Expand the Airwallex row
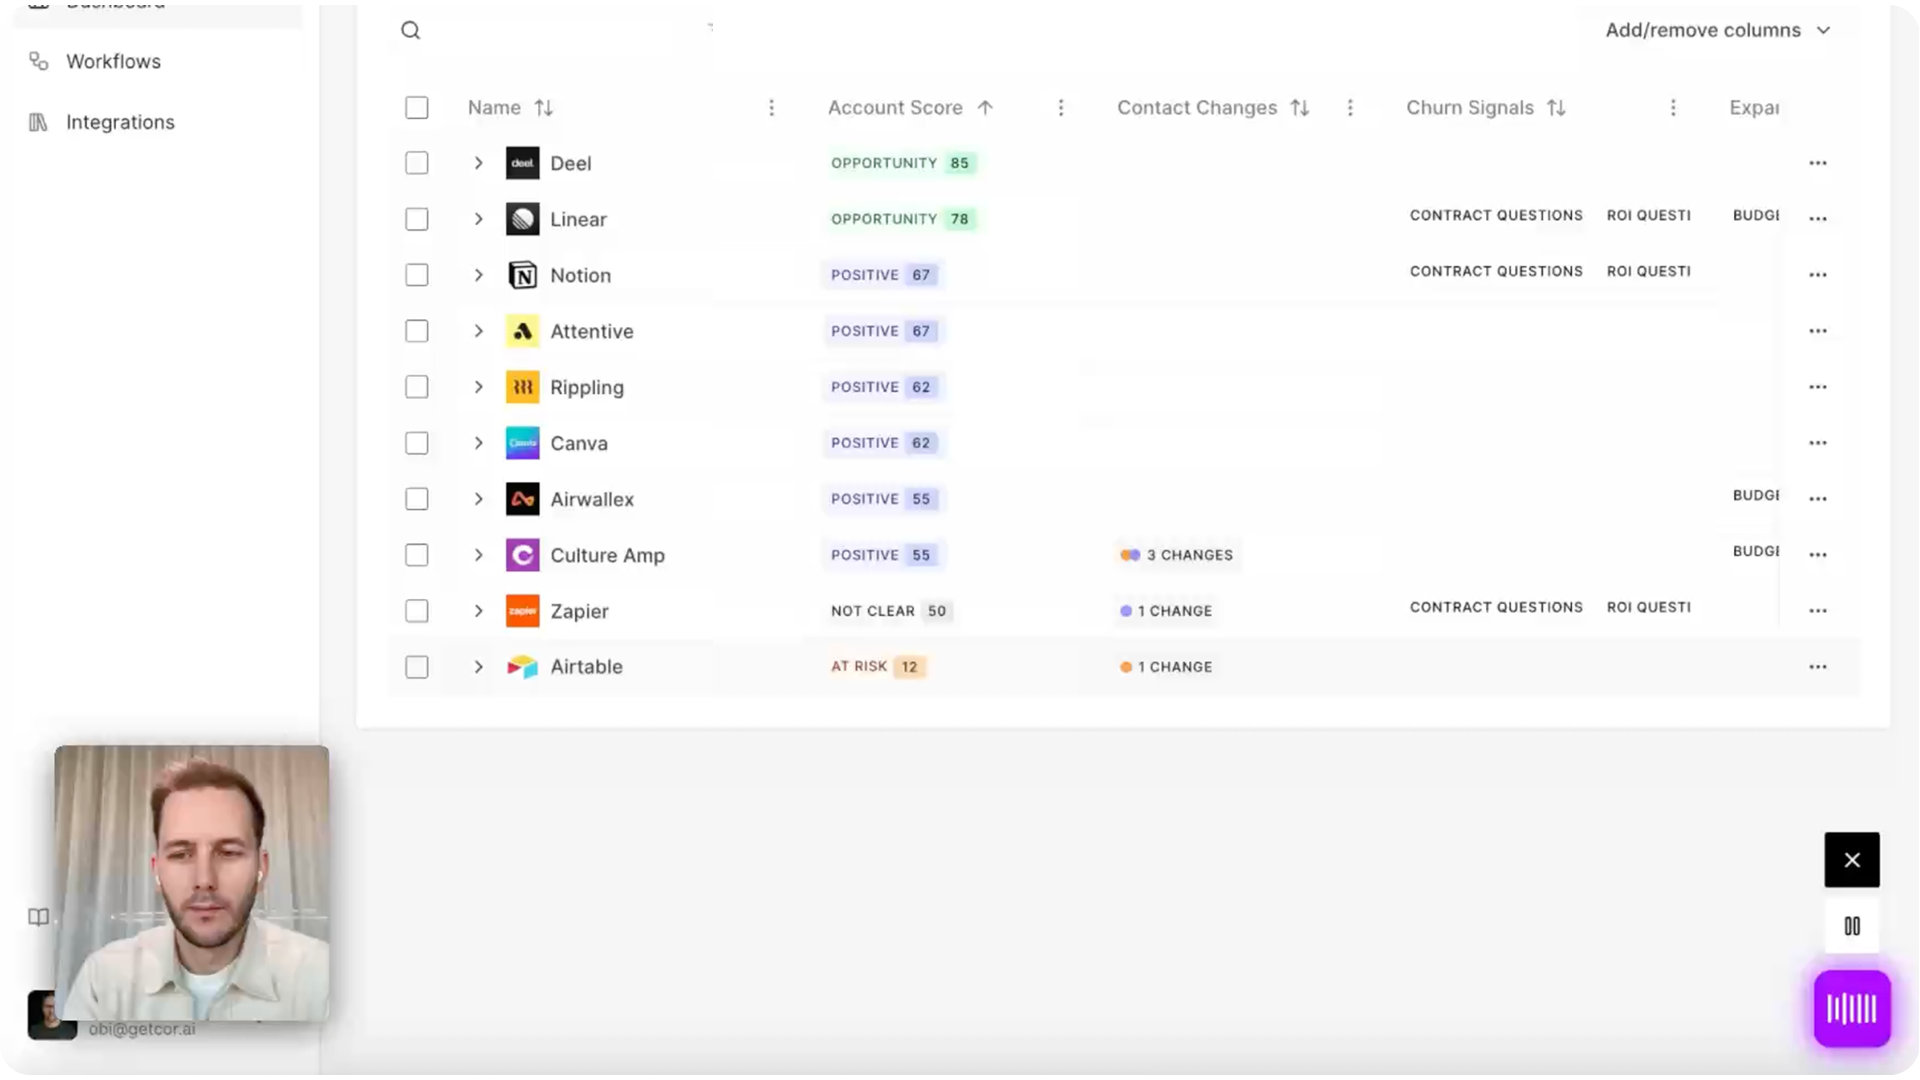Viewport: 1920px width, 1080px height. (x=478, y=499)
